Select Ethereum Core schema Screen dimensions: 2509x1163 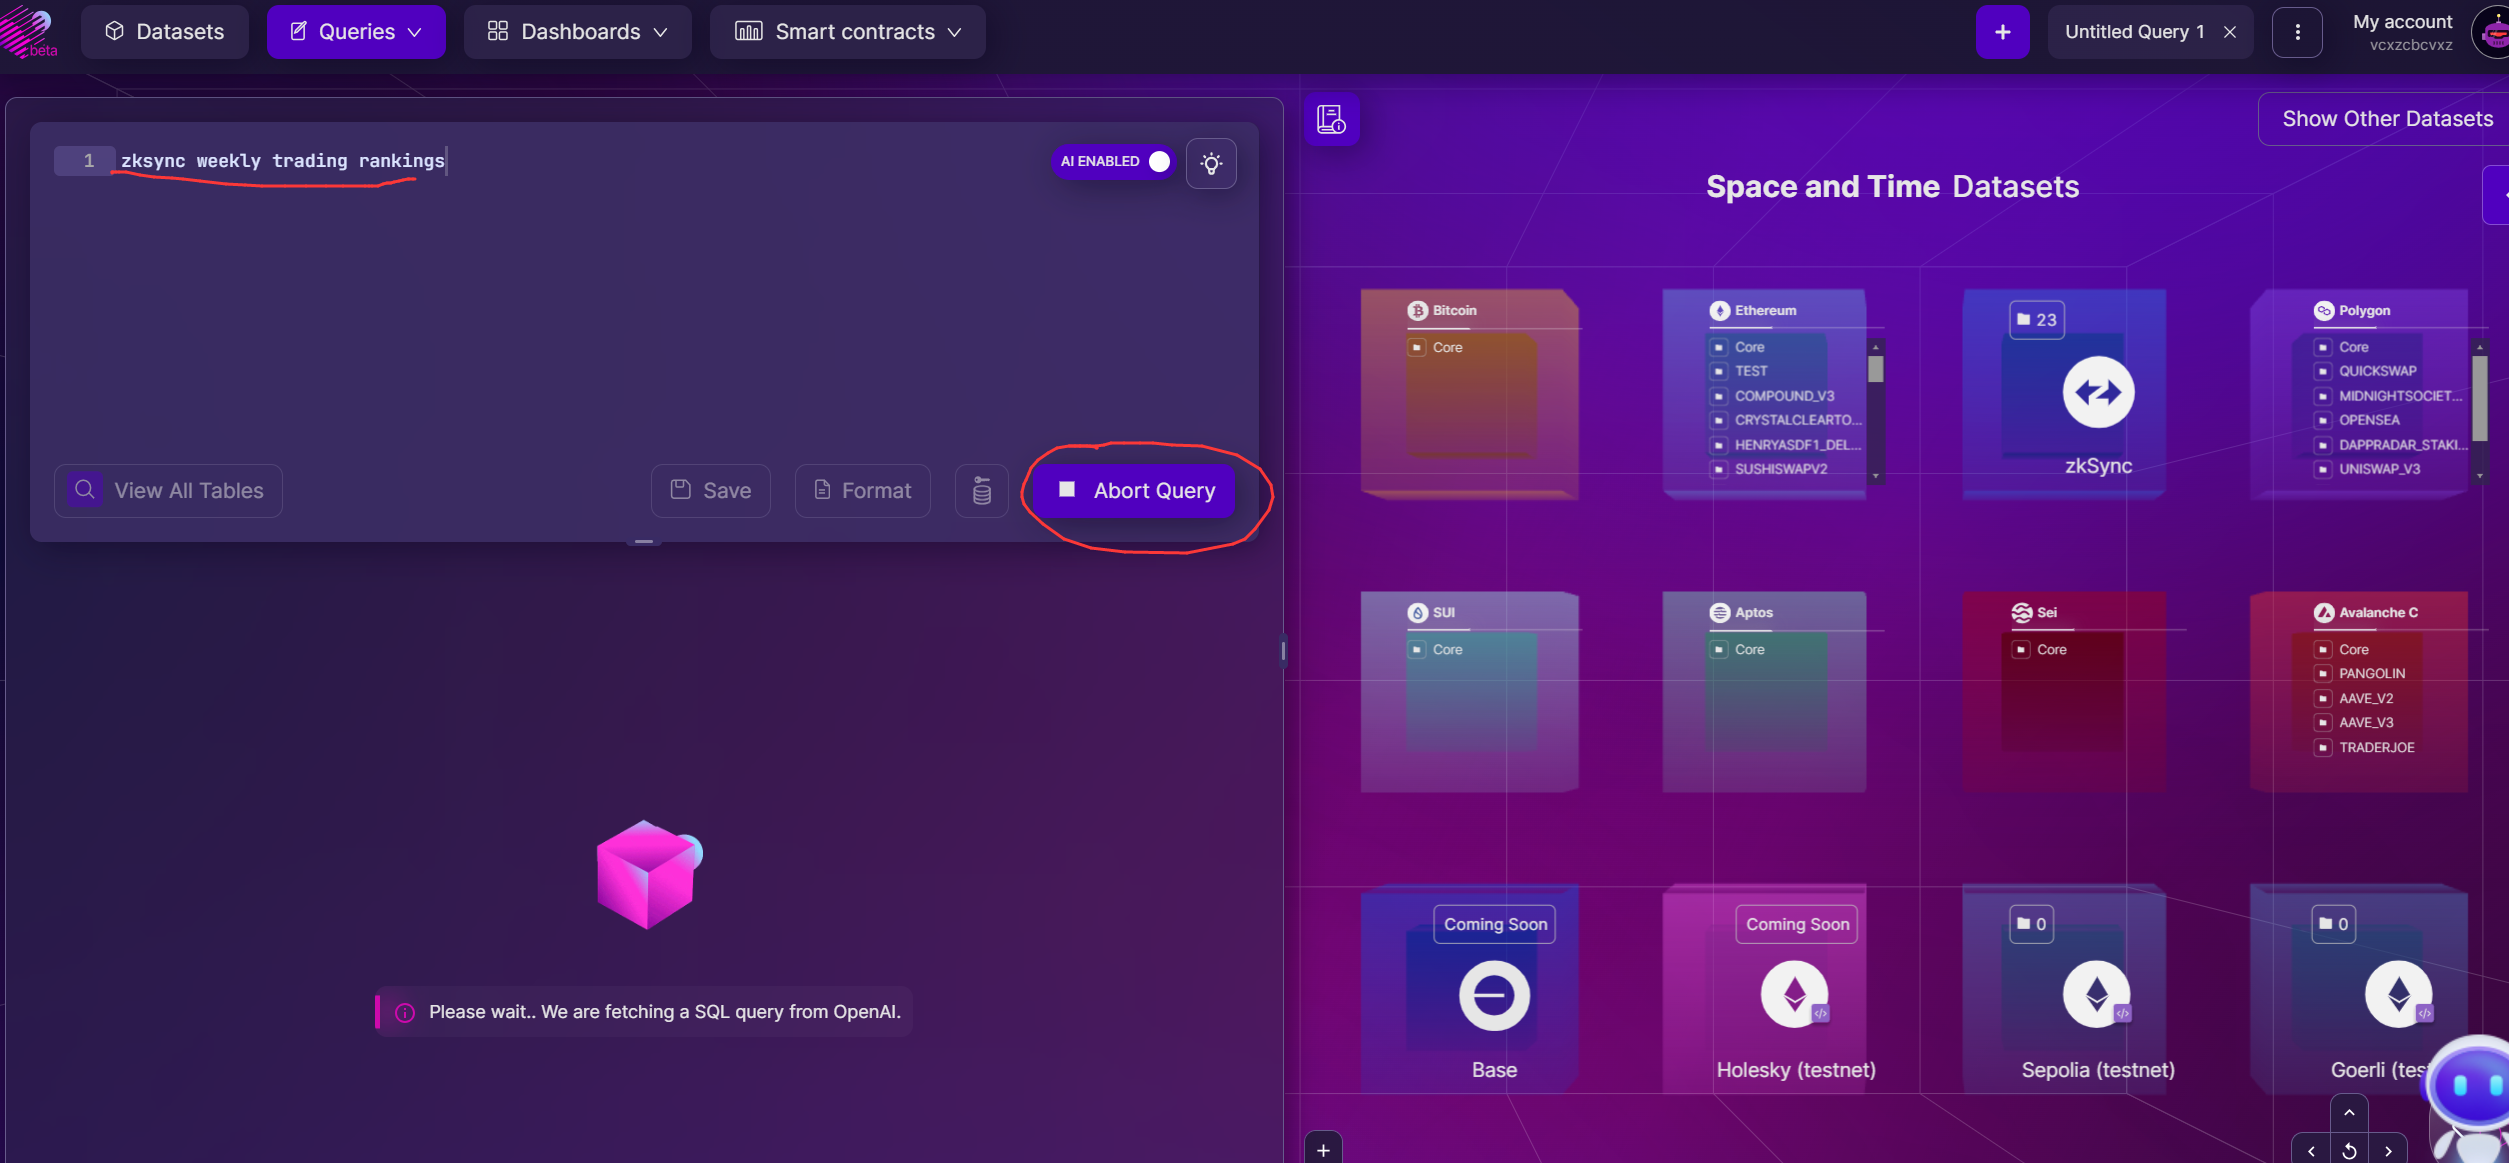[x=1739, y=347]
